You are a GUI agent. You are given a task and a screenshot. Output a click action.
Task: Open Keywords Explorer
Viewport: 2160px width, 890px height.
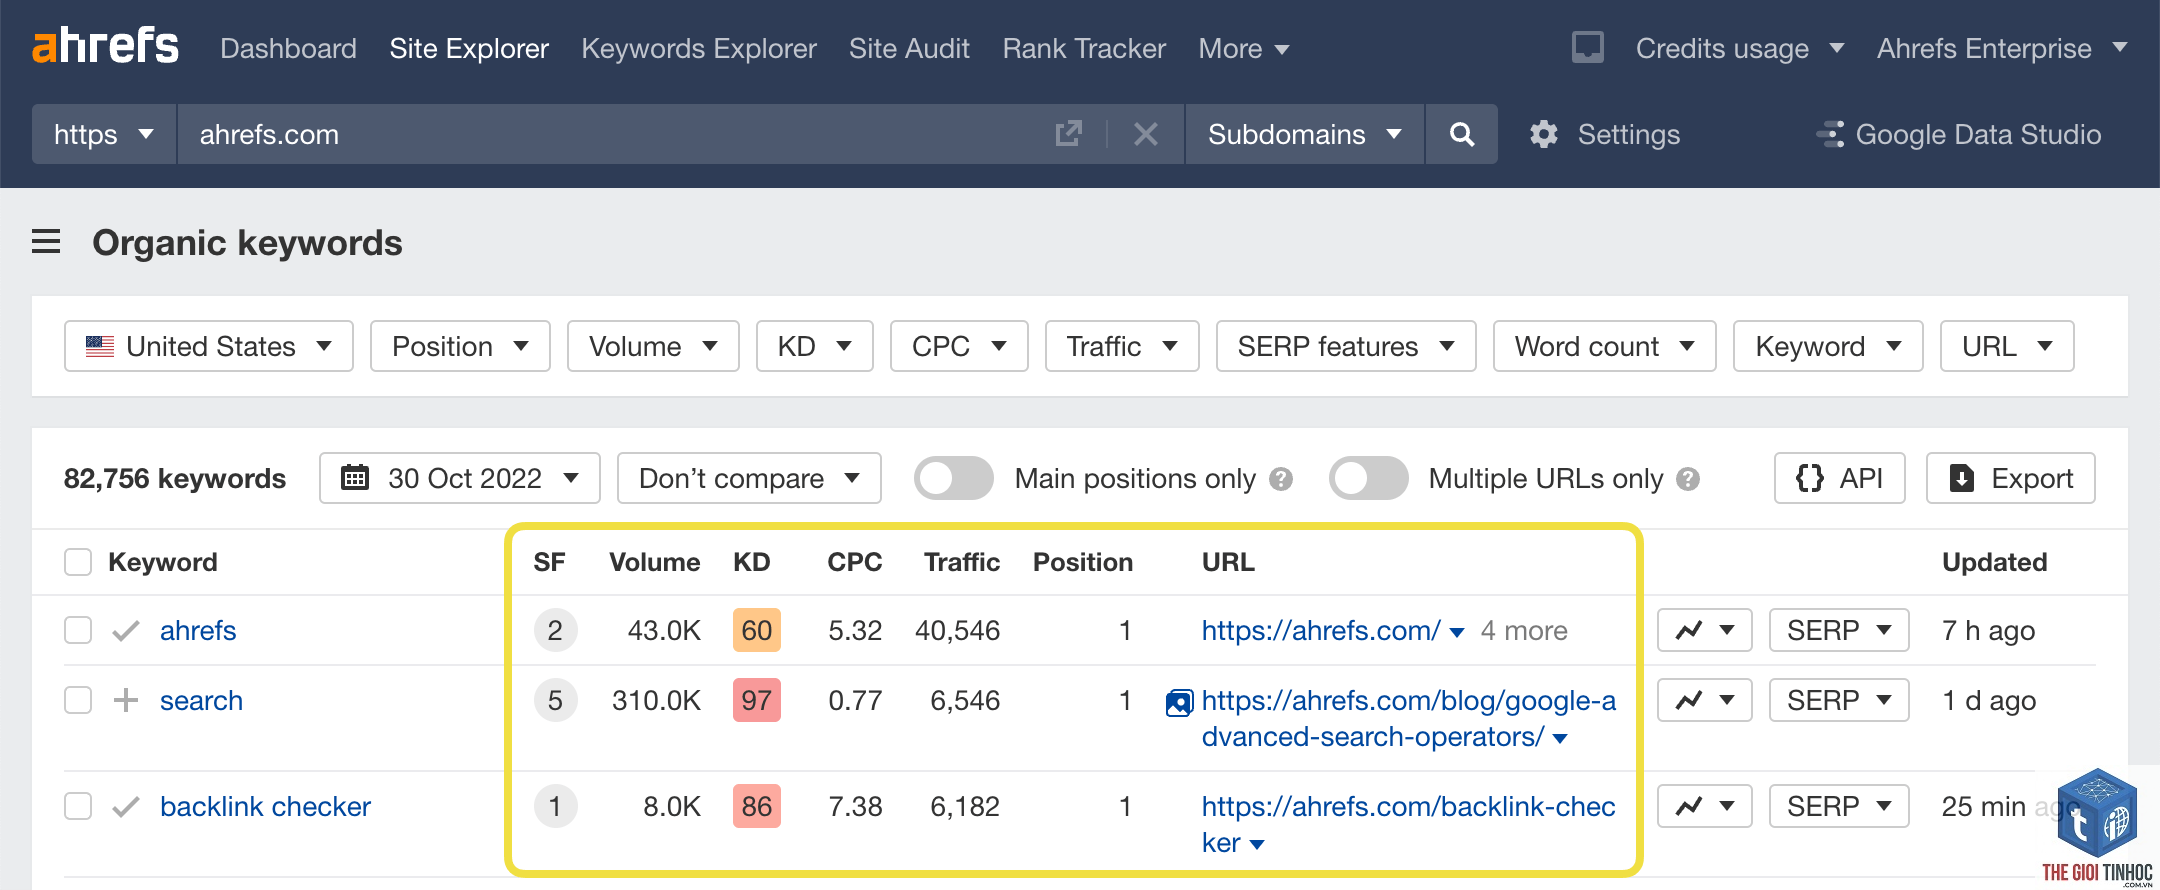click(699, 48)
